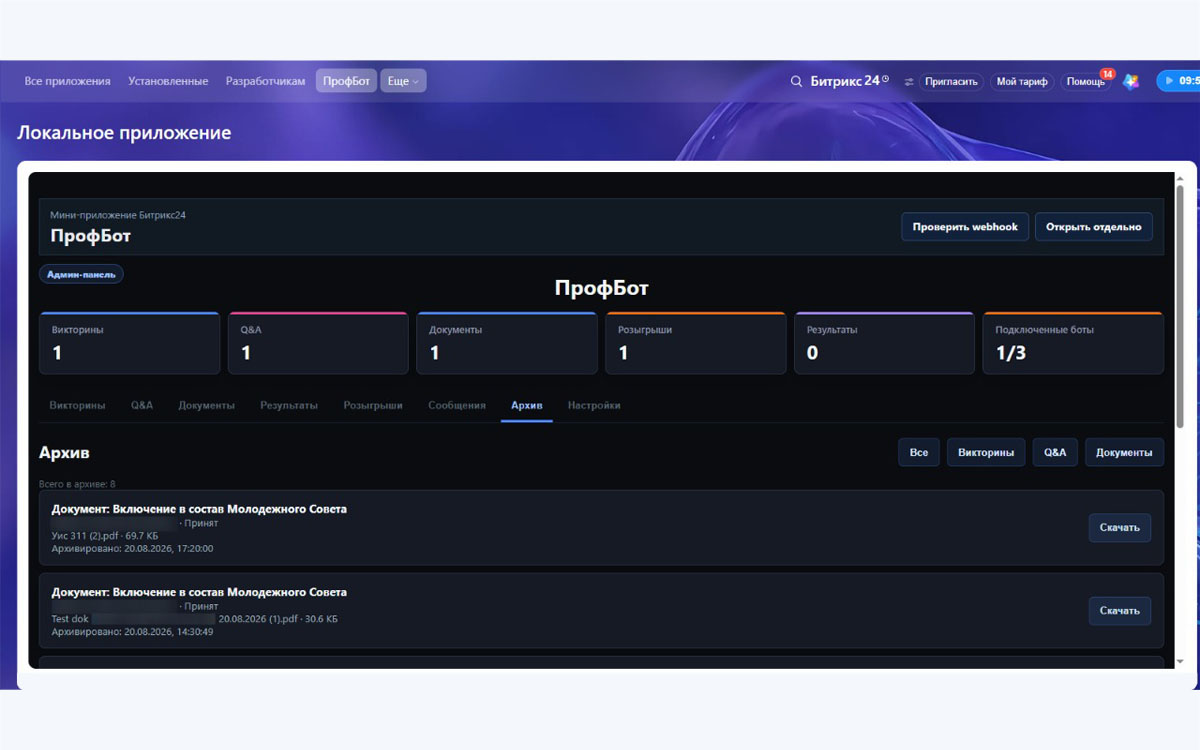Switch to the Розыгрыши tab
This screenshot has width=1200, height=750.
tap(373, 405)
